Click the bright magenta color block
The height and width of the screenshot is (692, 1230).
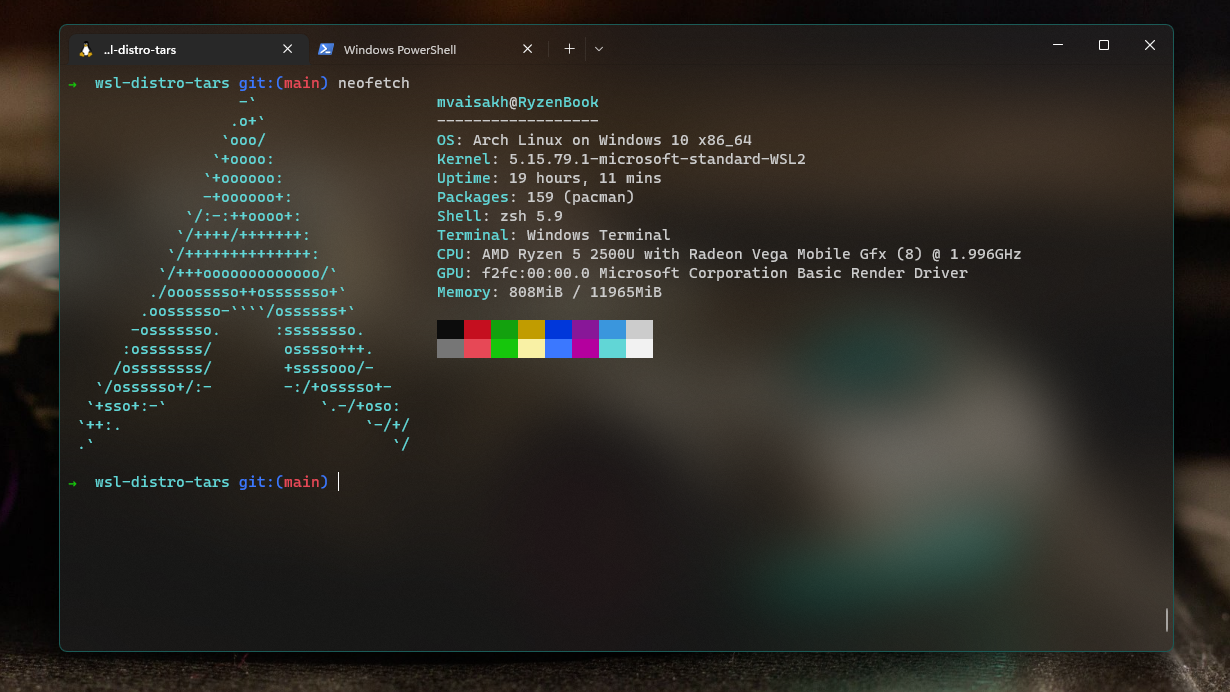tap(585, 348)
